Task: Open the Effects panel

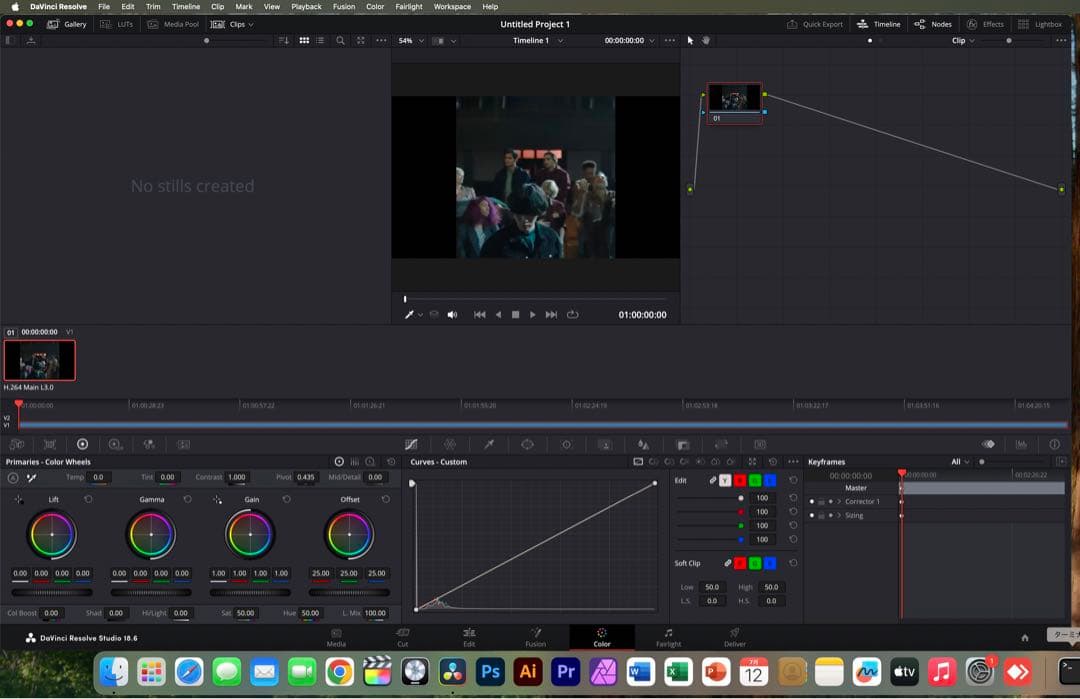Action: [986, 23]
